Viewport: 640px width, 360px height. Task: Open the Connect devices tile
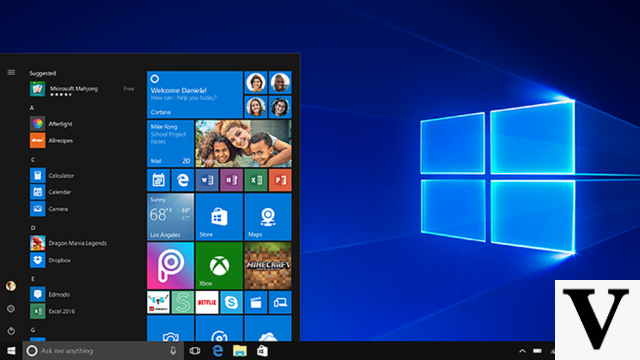(x=280, y=302)
